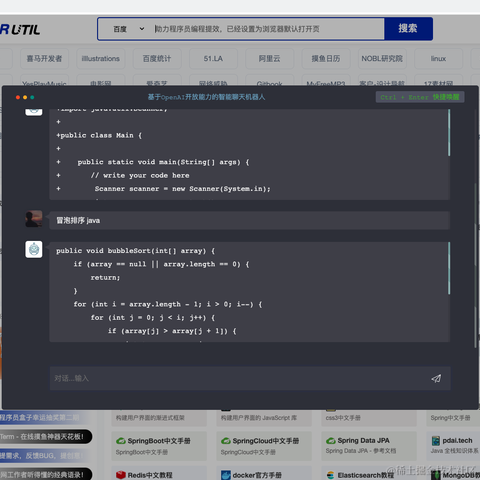480x480 pixels.
Task: Click the line "+public class Main {"
Action: coord(99,135)
